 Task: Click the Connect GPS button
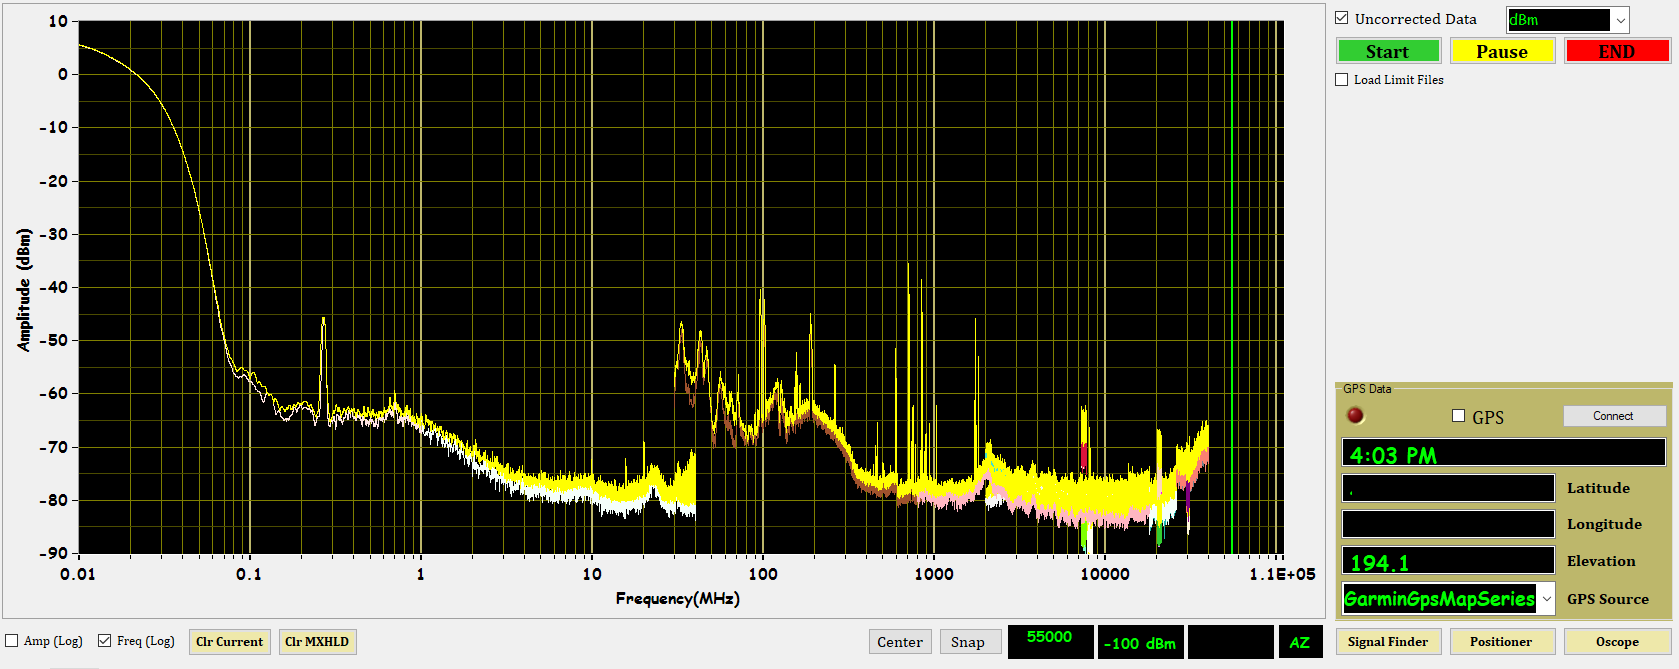point(1612,416)
